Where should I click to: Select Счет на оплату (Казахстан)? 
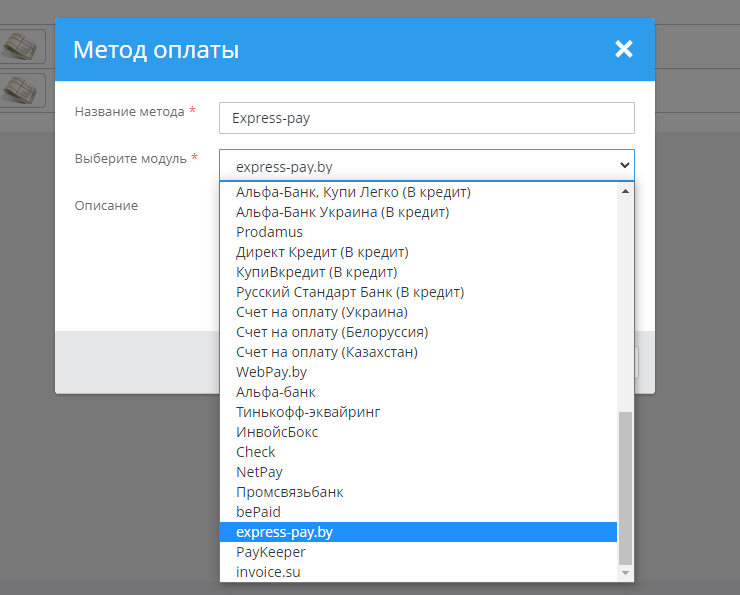pos(326,352)
